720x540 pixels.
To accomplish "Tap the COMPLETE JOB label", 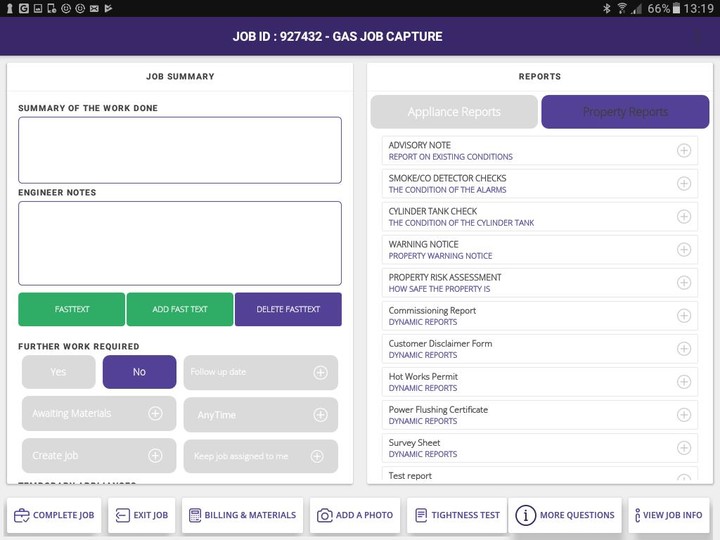I will 63,515.
